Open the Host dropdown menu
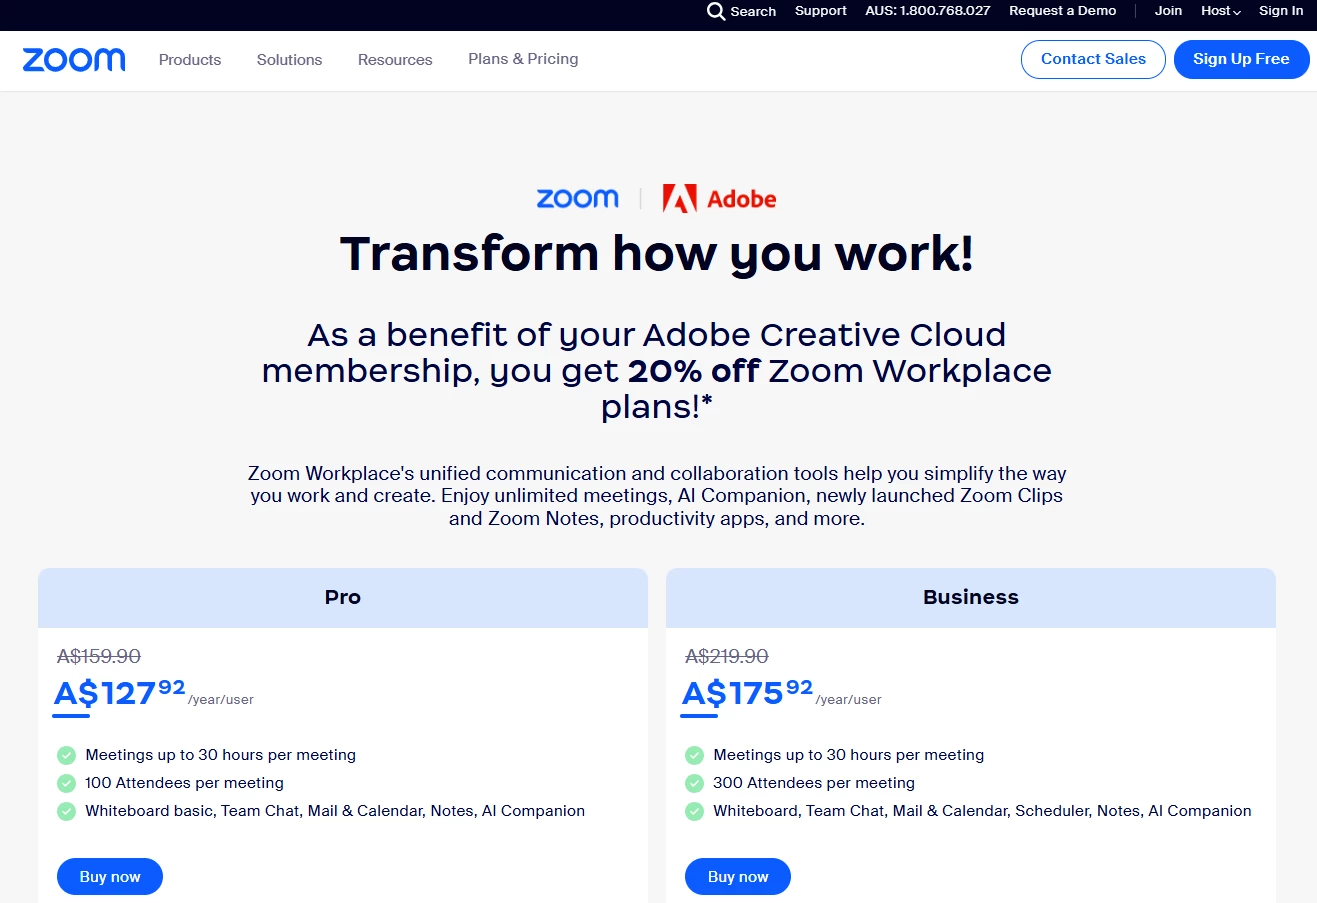The width and height of the screenshot is (1317, 903). coord(1221,11)
